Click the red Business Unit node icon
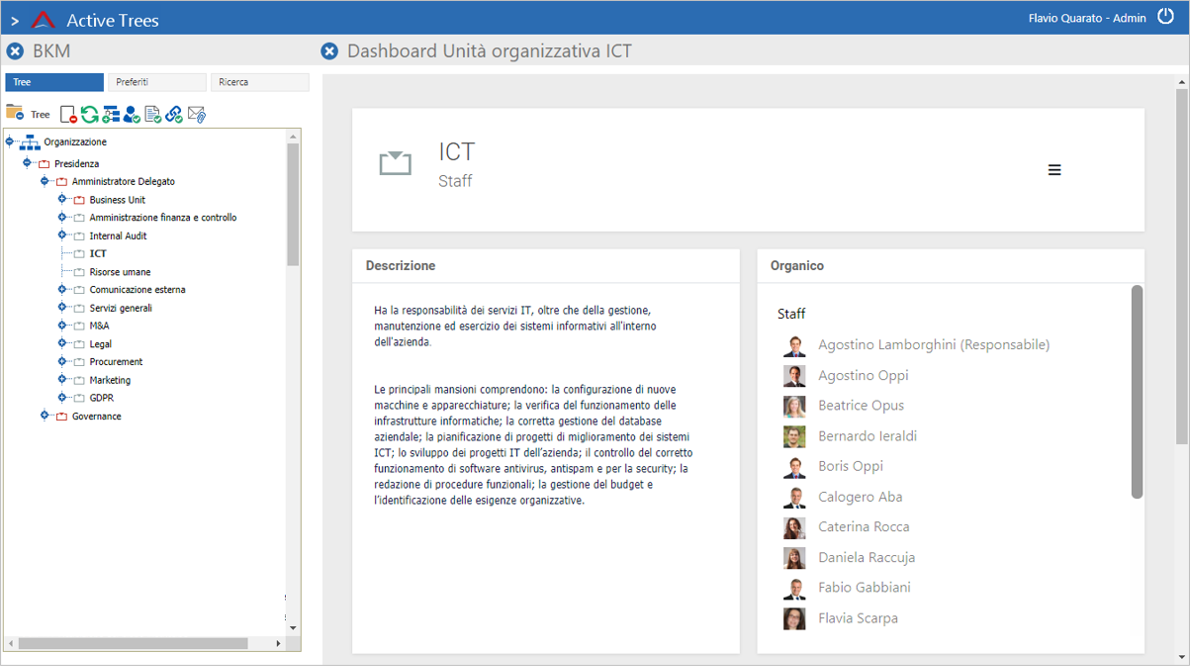1190x666 pixels. (79, 200)
